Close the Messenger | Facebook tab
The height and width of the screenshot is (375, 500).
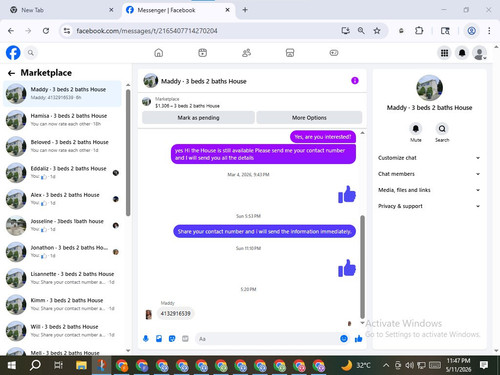point(227,10)
